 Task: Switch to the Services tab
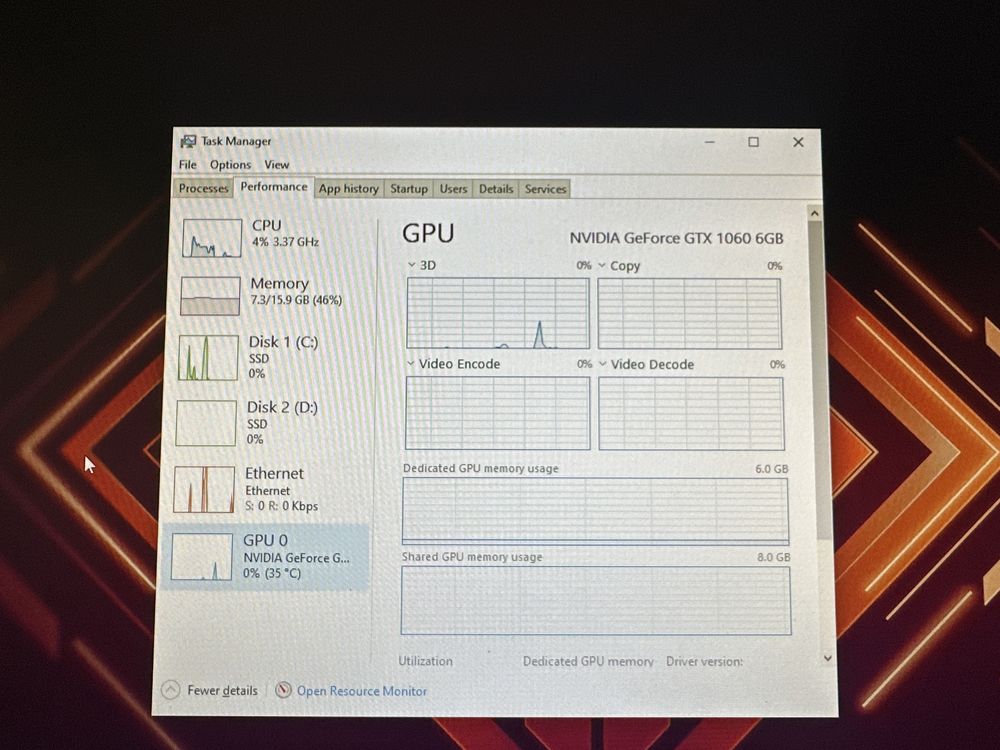545,189
